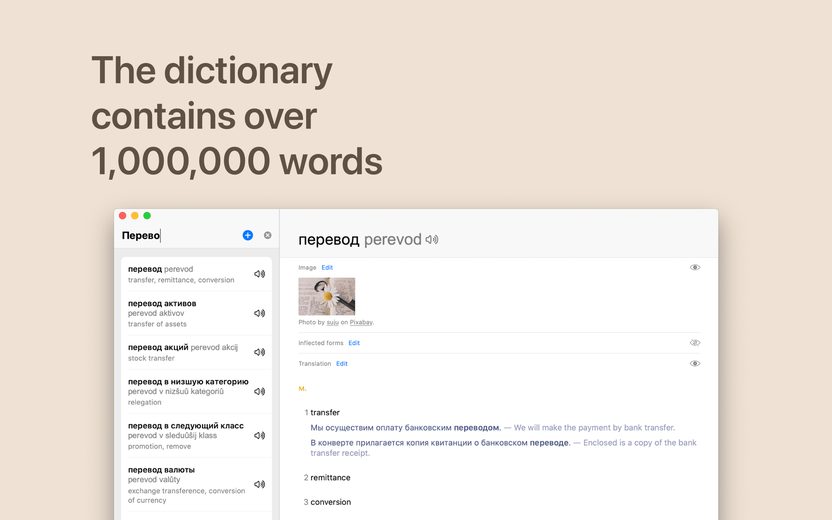Select the перевод акций result
Viewport: 832px width, 520px height.
196,352
